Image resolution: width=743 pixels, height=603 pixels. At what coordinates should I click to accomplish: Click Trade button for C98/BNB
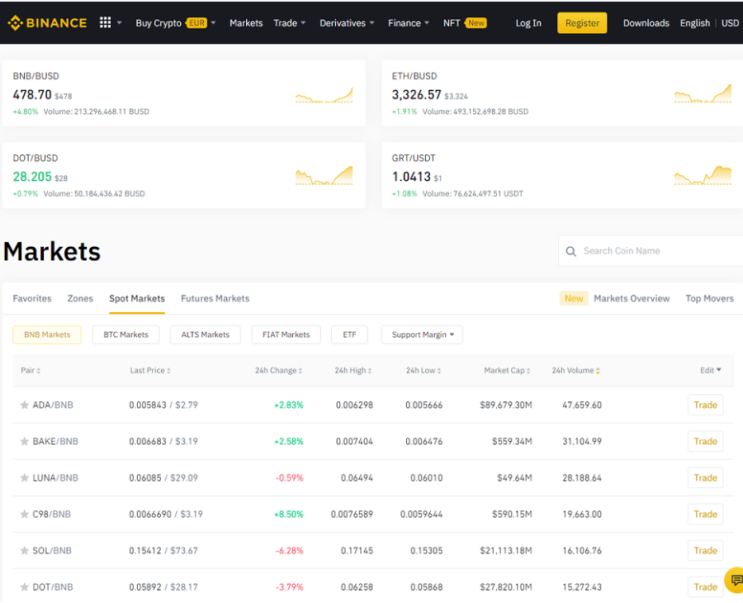pyautogui.click(x=706, y=514)
